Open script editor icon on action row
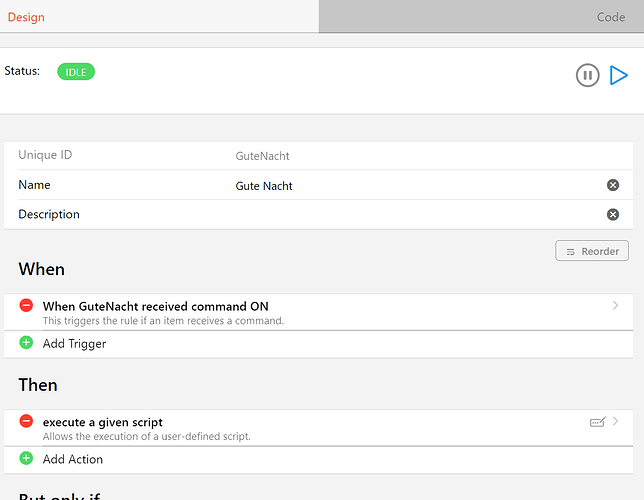Image resolution: width=644 pixels, height=500 pixels. (x=598, y=422)
